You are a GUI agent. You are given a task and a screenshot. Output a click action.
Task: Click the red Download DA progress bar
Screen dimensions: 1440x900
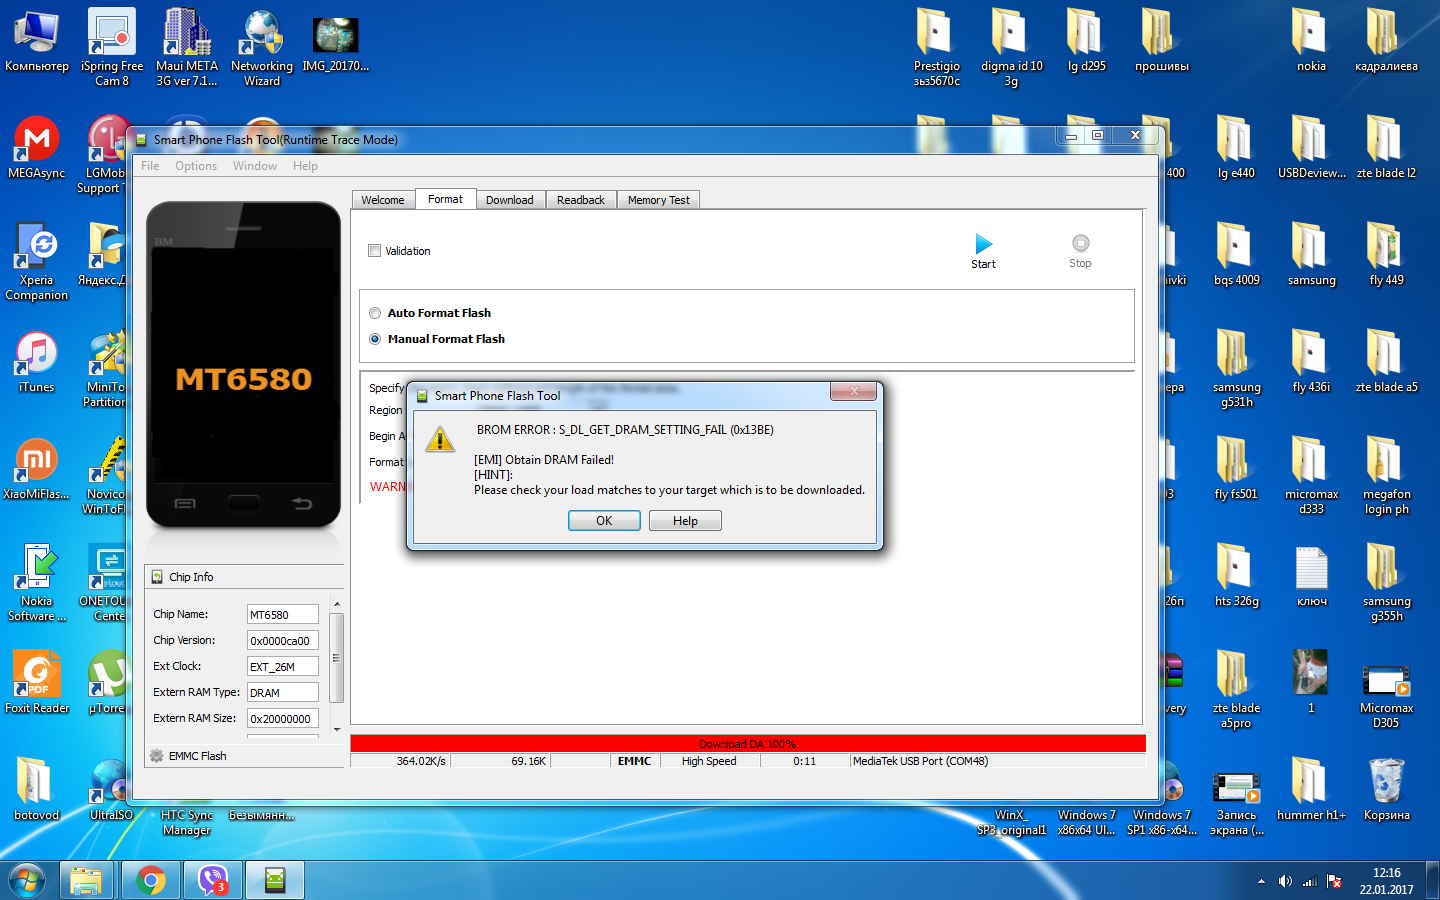tap(747, 744)
